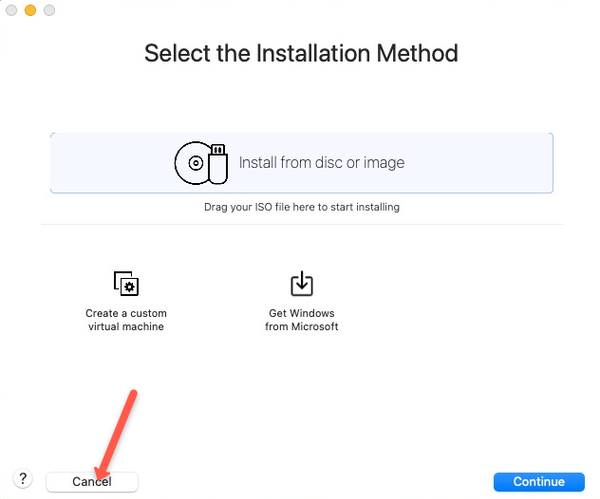Click the disc icon in install box
The width and height of the screenshot is (600, 499).
click(x=193, y=163)
